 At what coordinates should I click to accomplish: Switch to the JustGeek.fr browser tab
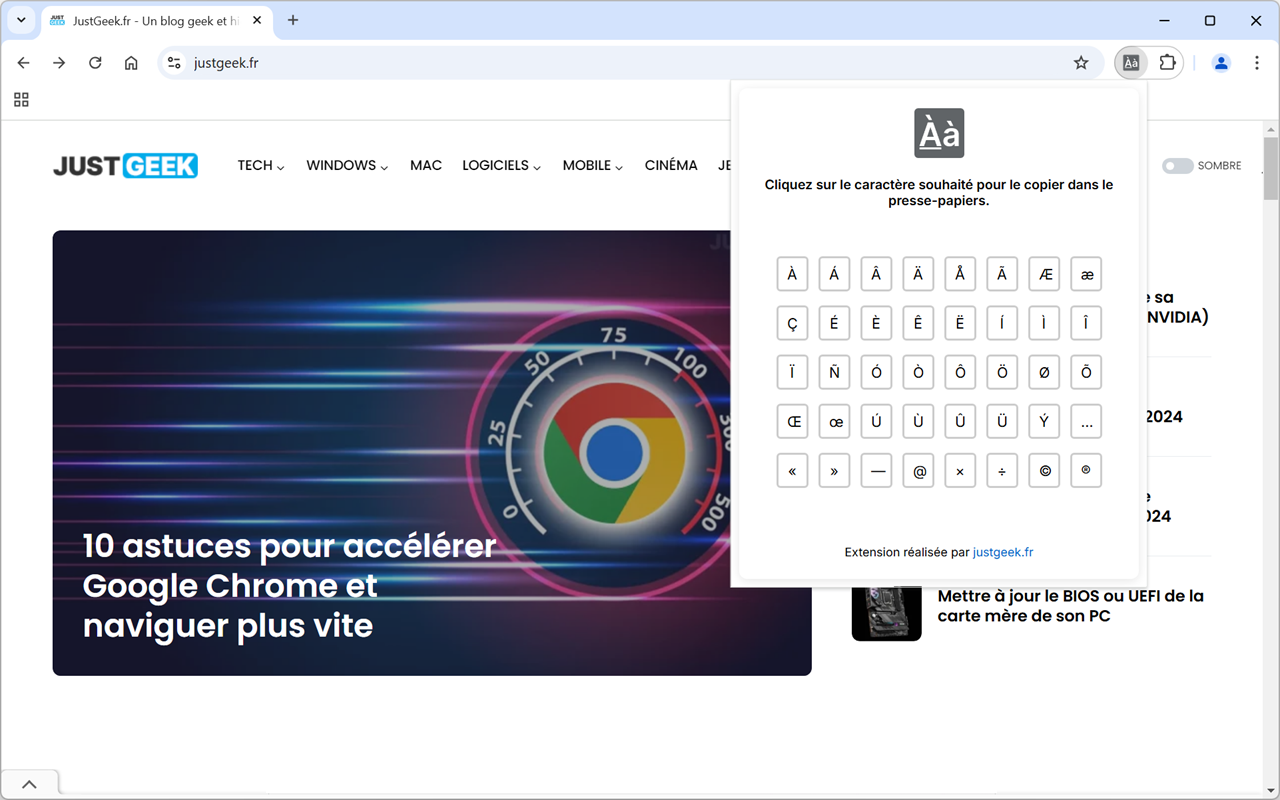(x=150, y=20)
